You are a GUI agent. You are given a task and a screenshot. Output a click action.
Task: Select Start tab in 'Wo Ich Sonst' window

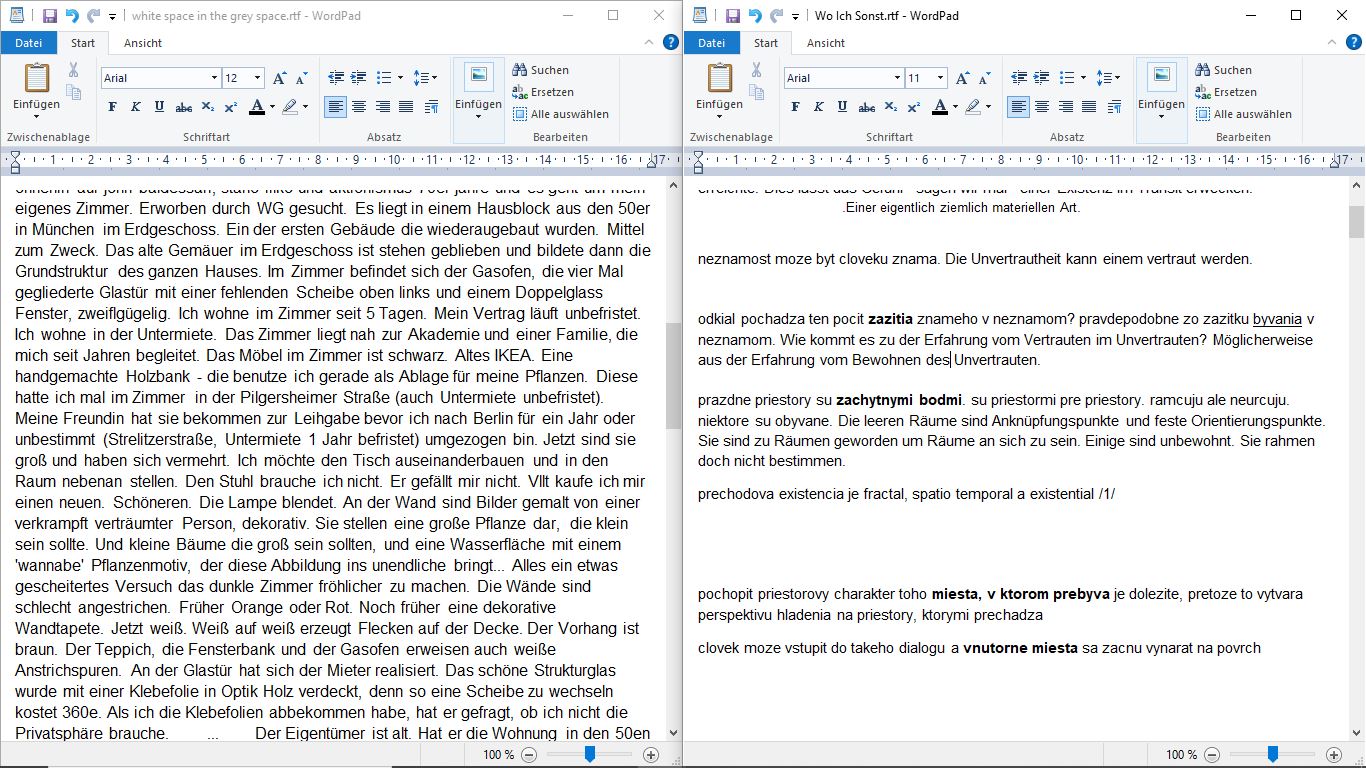tap(766, 43)
